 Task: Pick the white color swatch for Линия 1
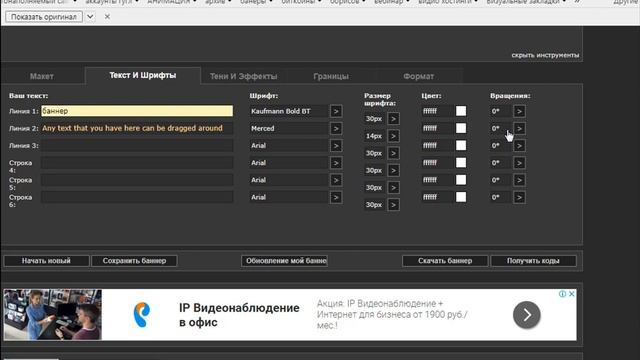click(x=461, y=111)
